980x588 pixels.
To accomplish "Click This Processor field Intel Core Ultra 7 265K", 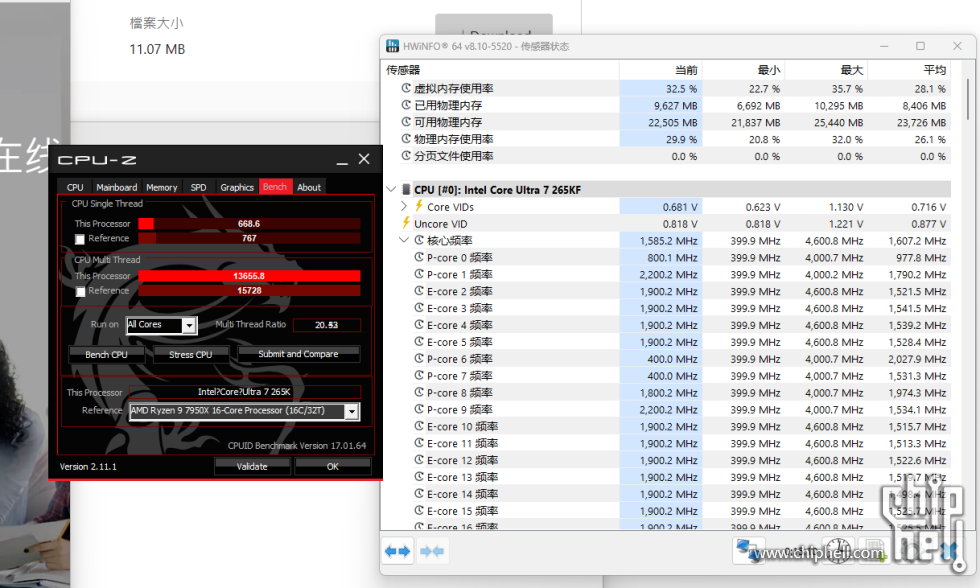I will tap(244, 392).
